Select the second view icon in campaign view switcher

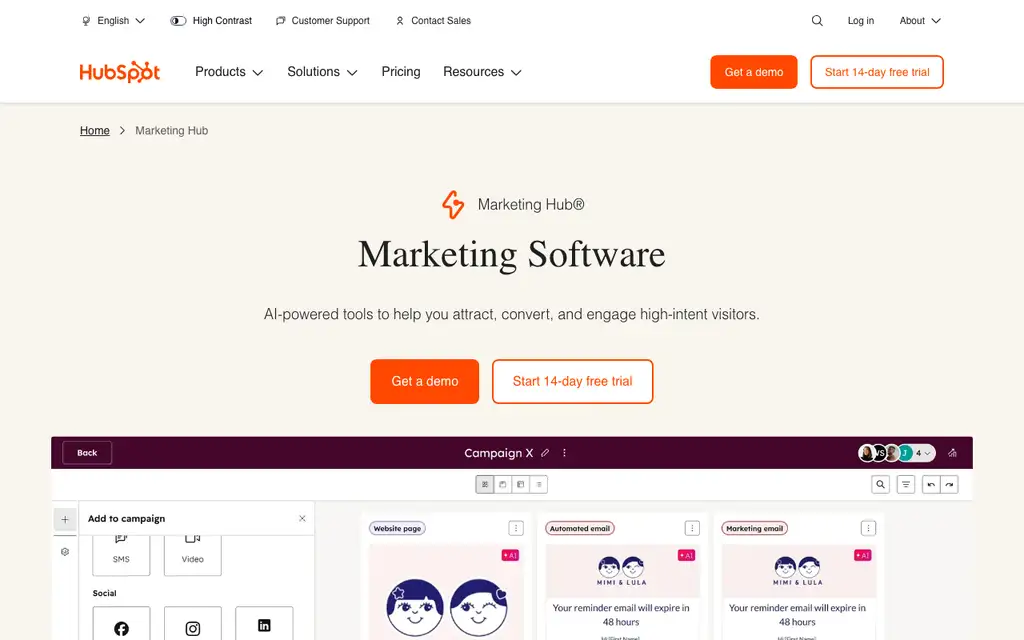pyautogui.click(x=503, y=485)
